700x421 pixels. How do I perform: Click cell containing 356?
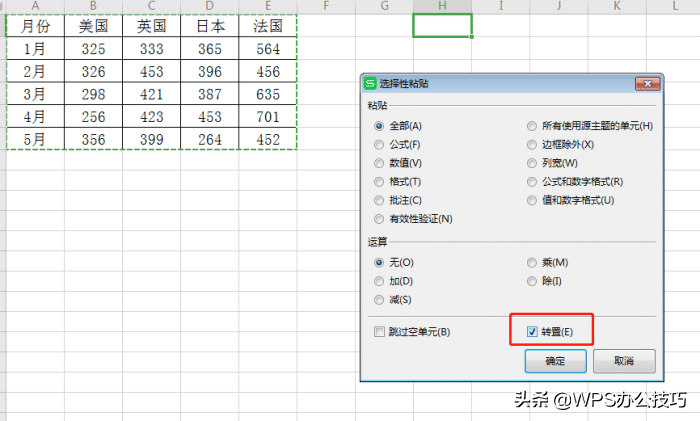tap(93, 139)
